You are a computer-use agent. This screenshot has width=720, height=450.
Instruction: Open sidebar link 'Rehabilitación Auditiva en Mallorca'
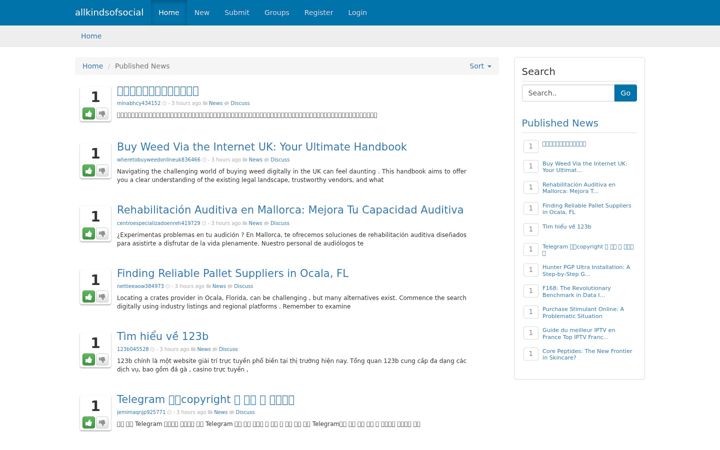579,188
